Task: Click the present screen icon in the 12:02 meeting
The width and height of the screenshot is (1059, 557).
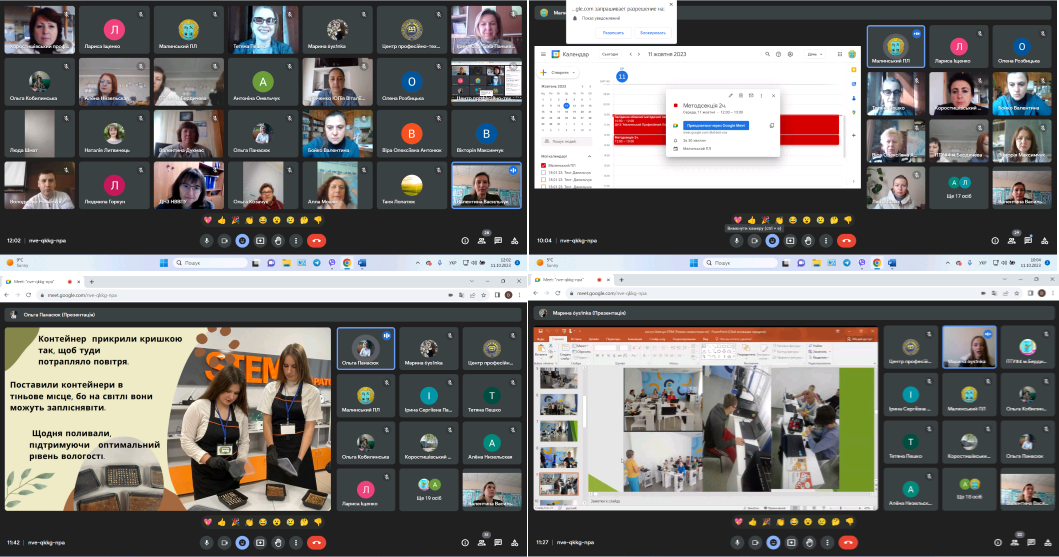Action: (260, 240)
